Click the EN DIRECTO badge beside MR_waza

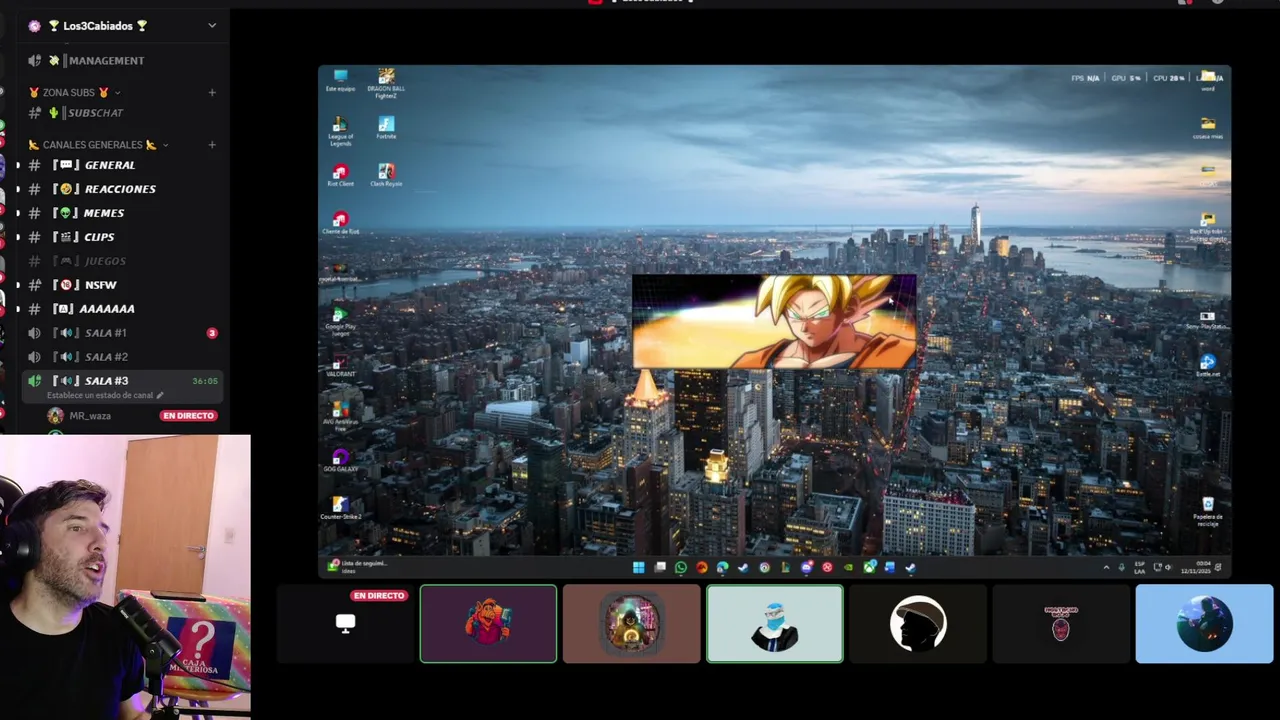tap(188, 415)
